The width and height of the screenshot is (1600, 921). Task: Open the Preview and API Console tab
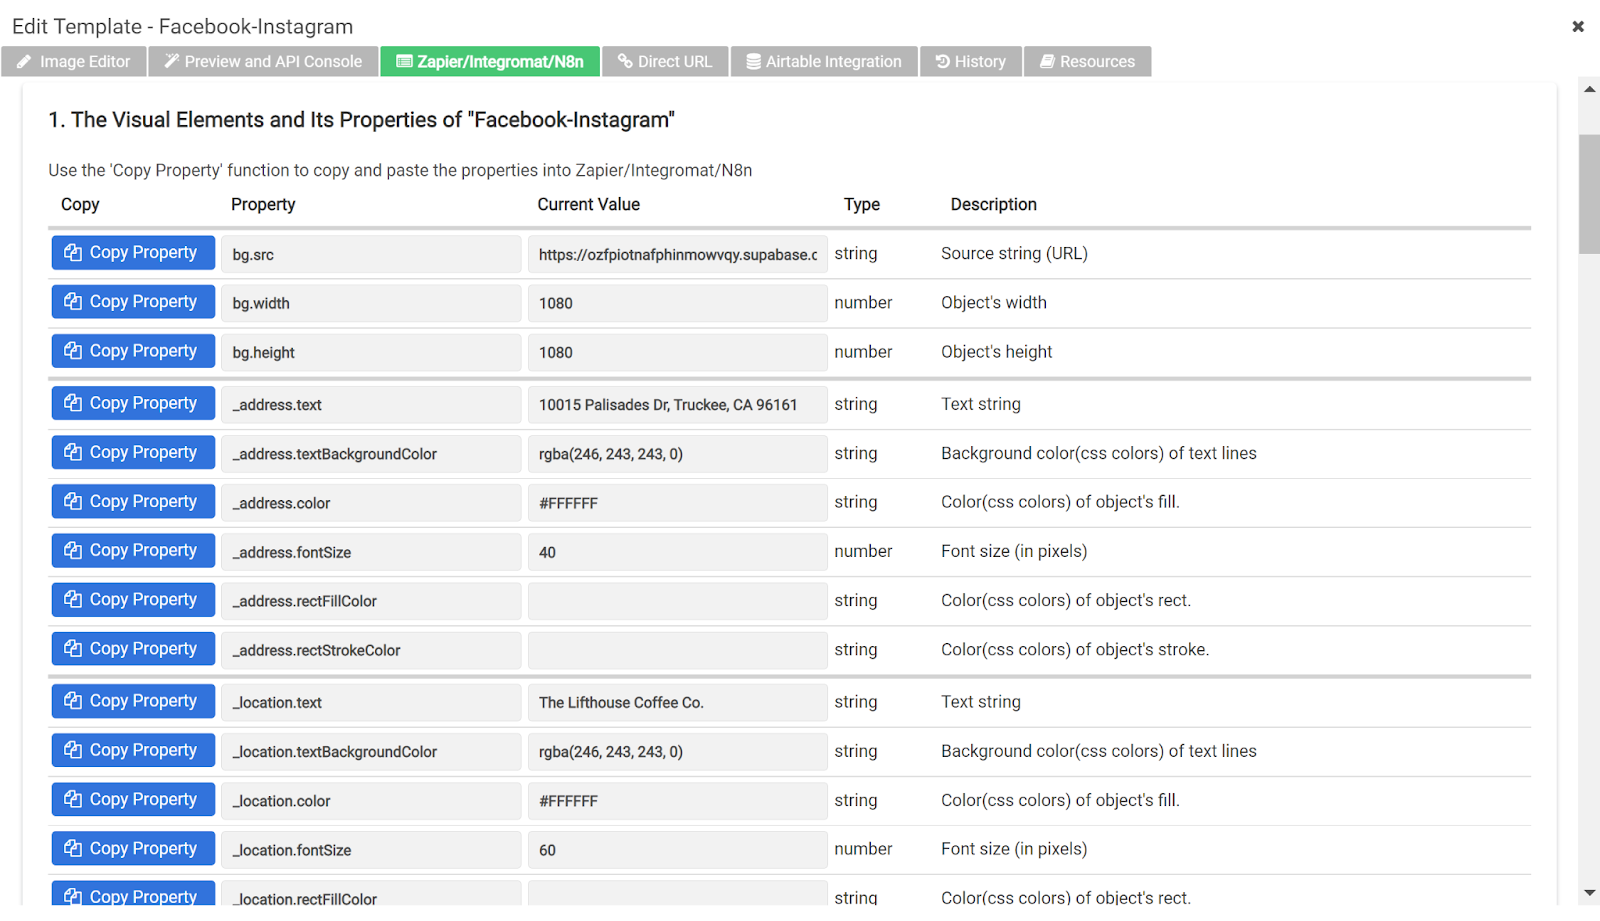coord(263,62)
